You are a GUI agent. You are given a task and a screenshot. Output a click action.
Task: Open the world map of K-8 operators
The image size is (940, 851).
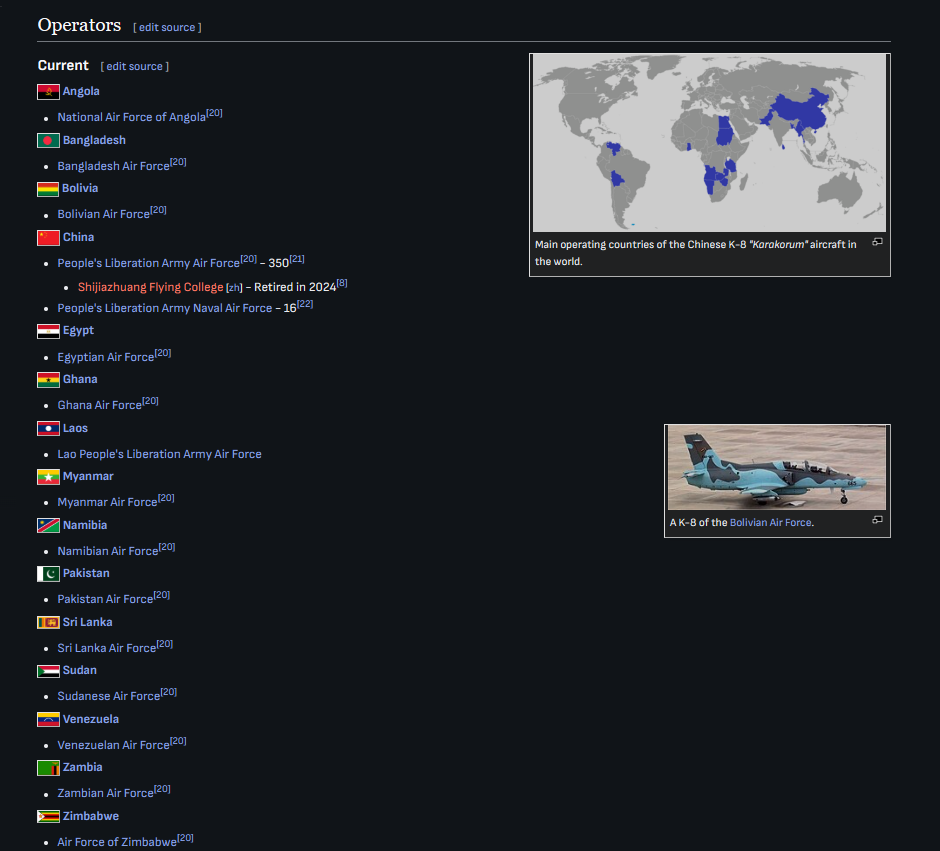709,143
